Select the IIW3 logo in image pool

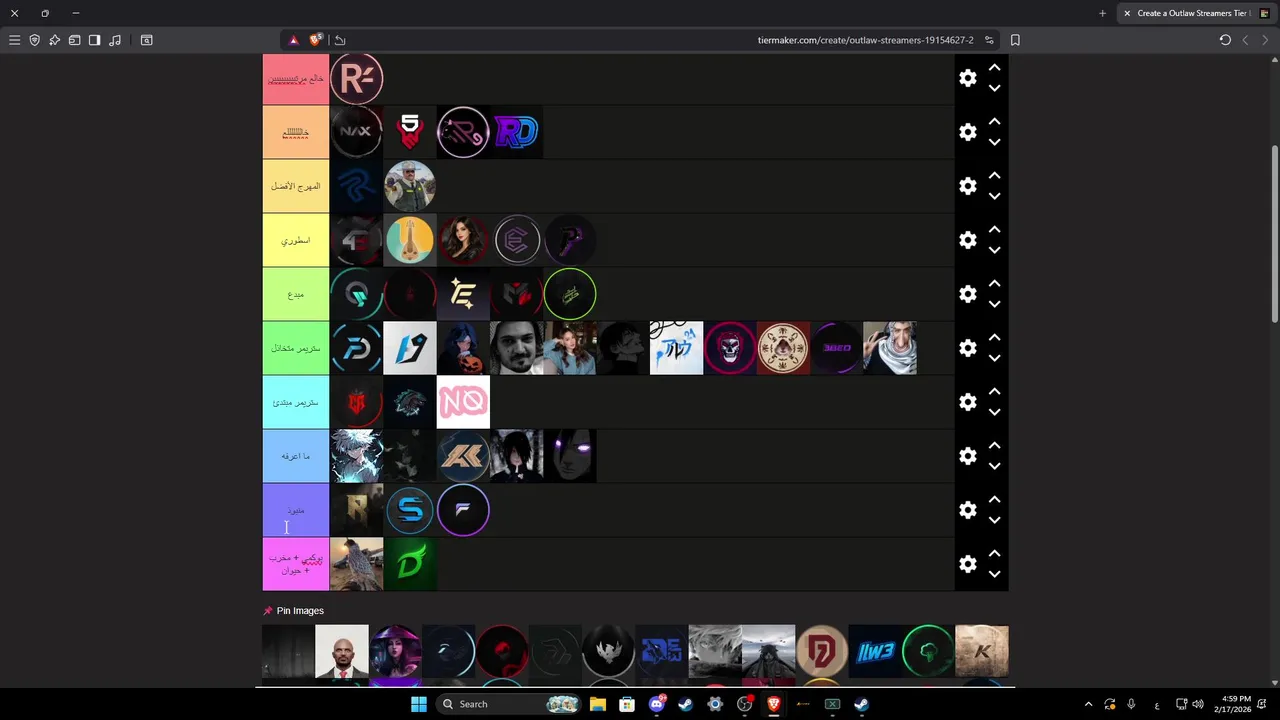click(875, 651)
